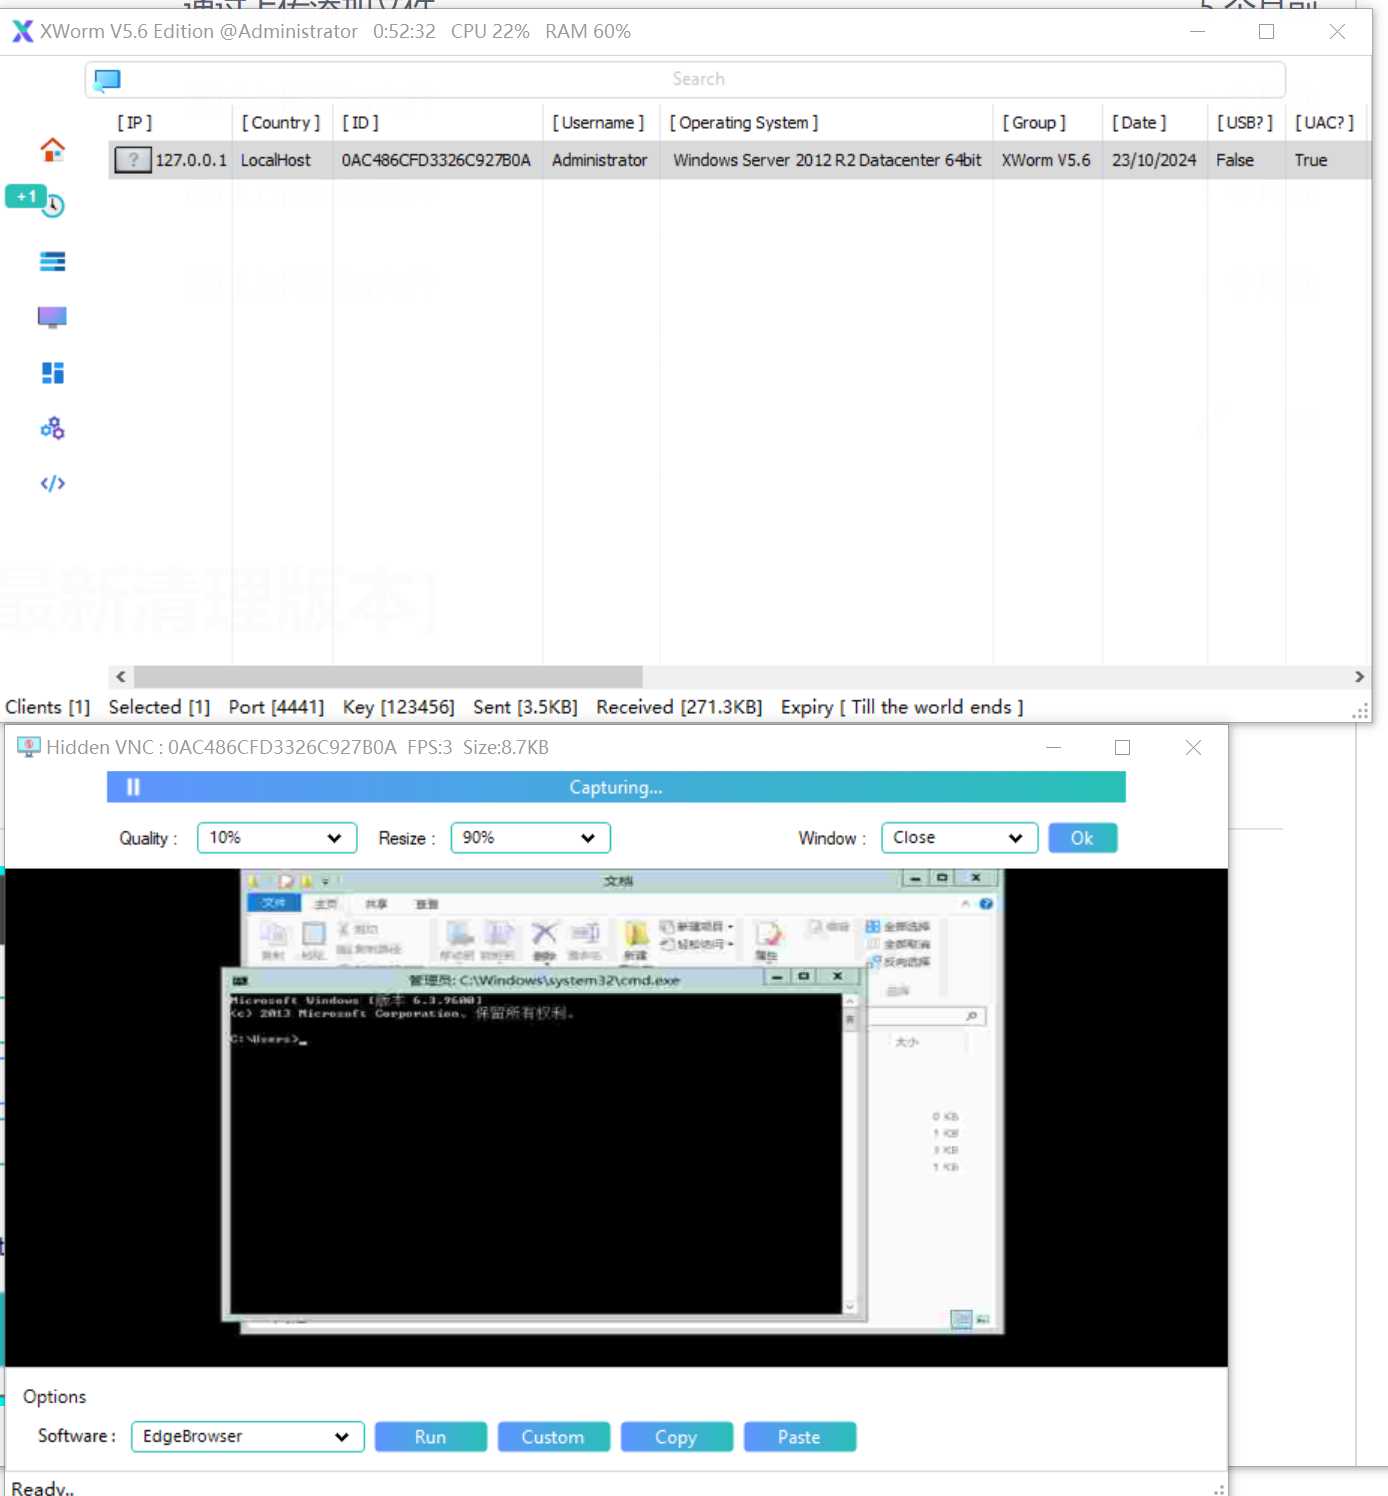Click the left arrow of the client list scrollbar
This screenshot has width=1388, height=1496.
121,677
